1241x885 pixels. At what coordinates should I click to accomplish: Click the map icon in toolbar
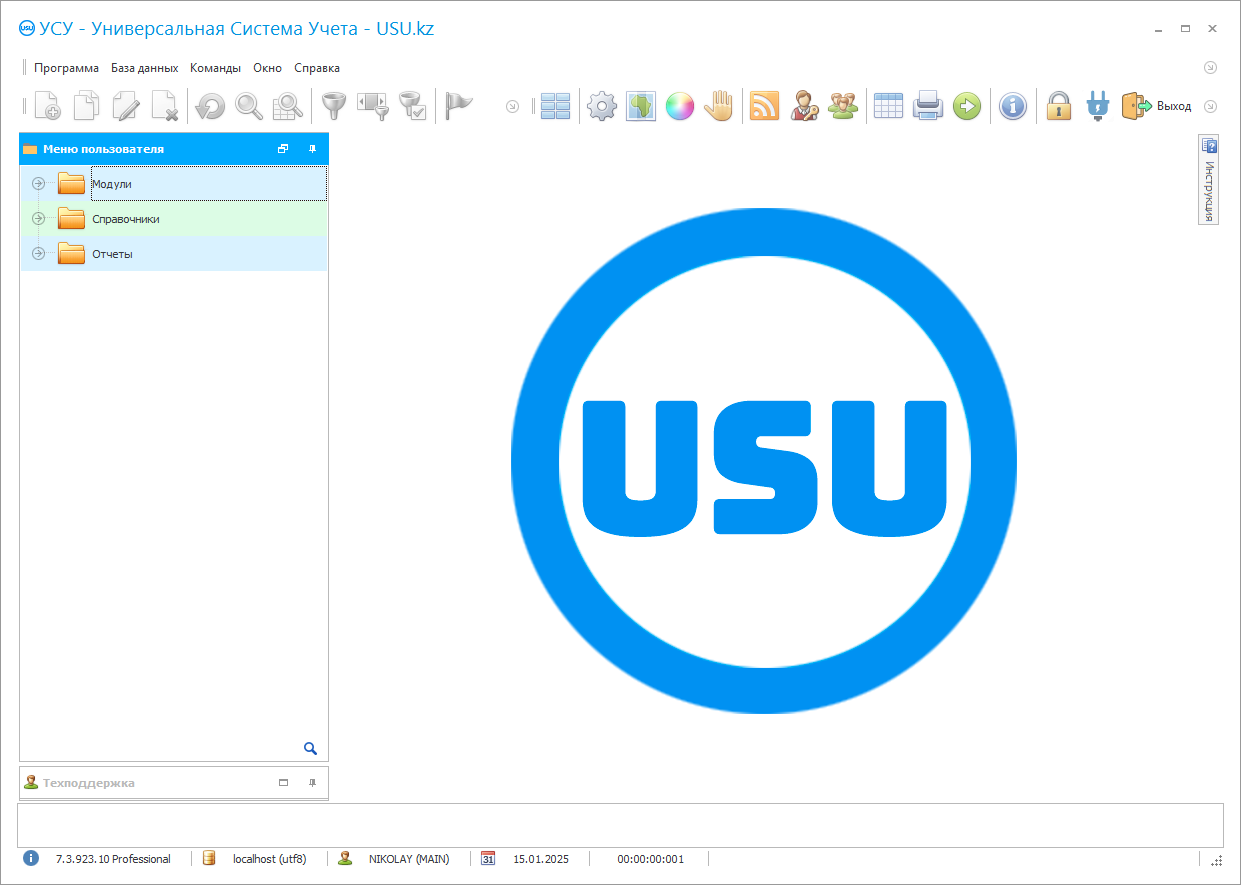640,106
